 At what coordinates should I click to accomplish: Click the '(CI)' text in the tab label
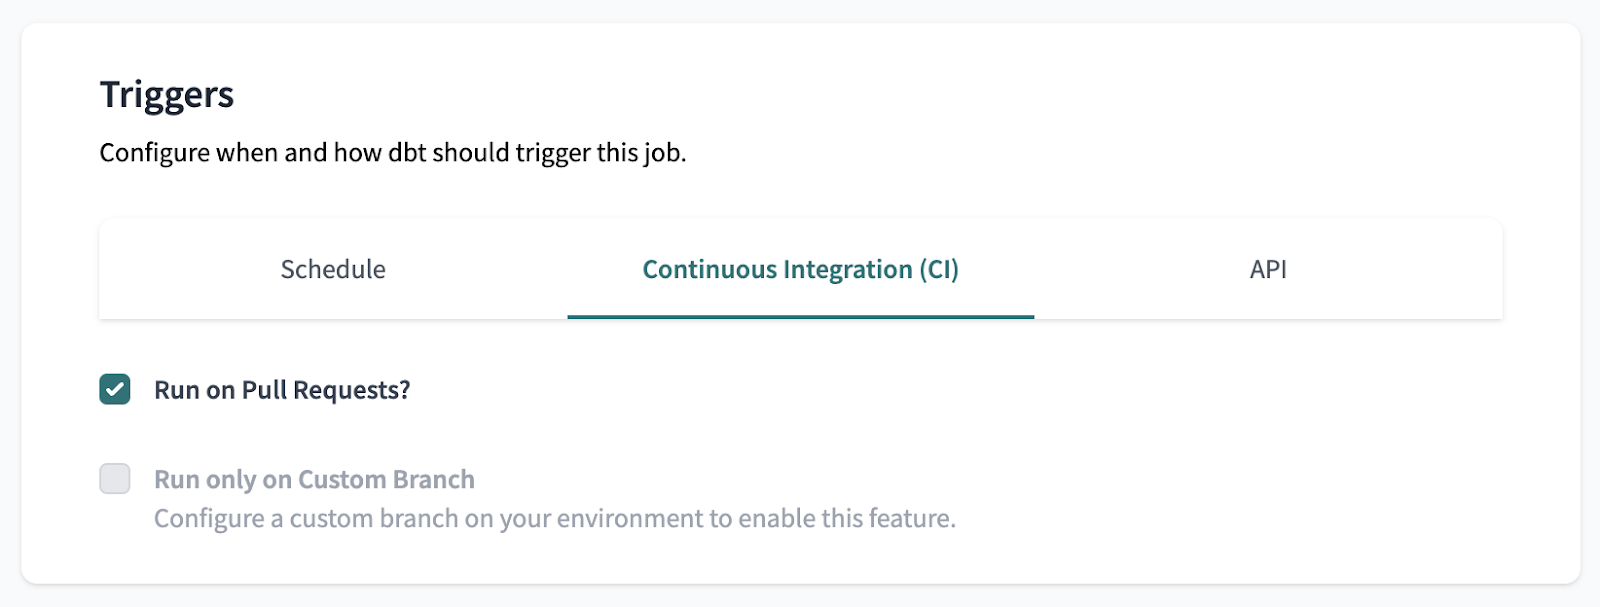pyautogui.click(x=938, y=269)
